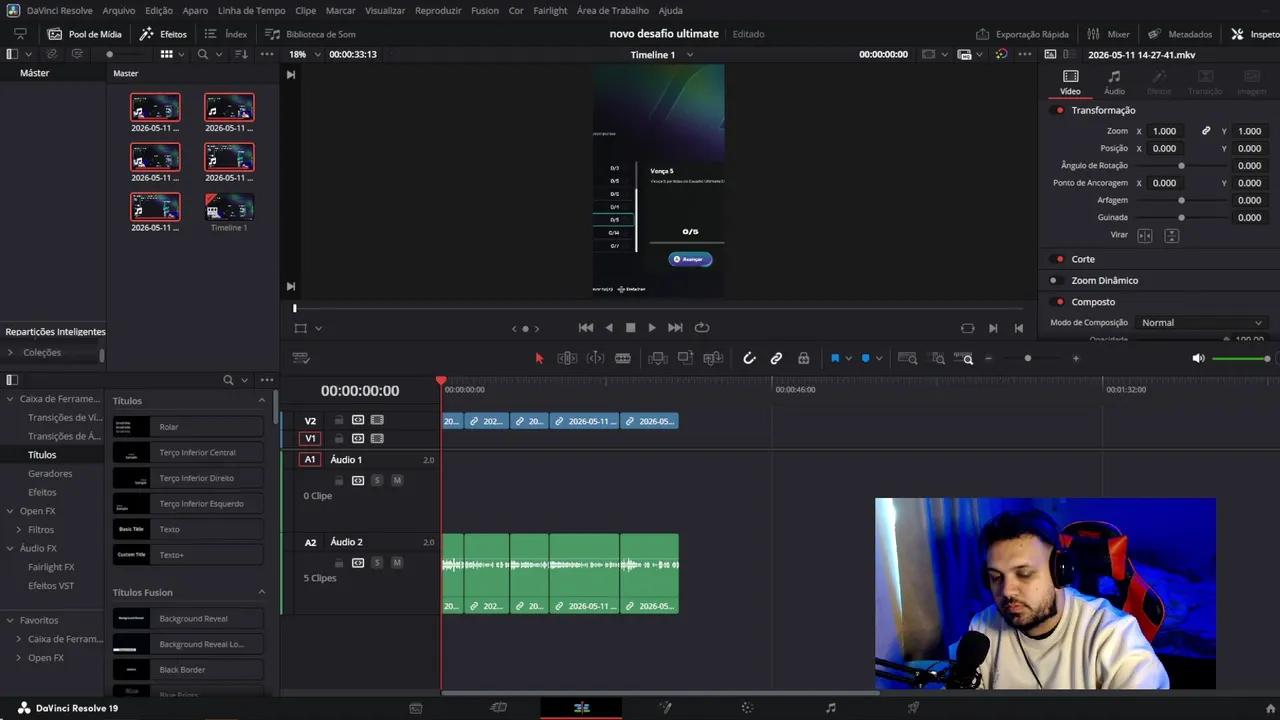Lock the V1 video track
1280x720 pixels.
click(x=339, y=438)
